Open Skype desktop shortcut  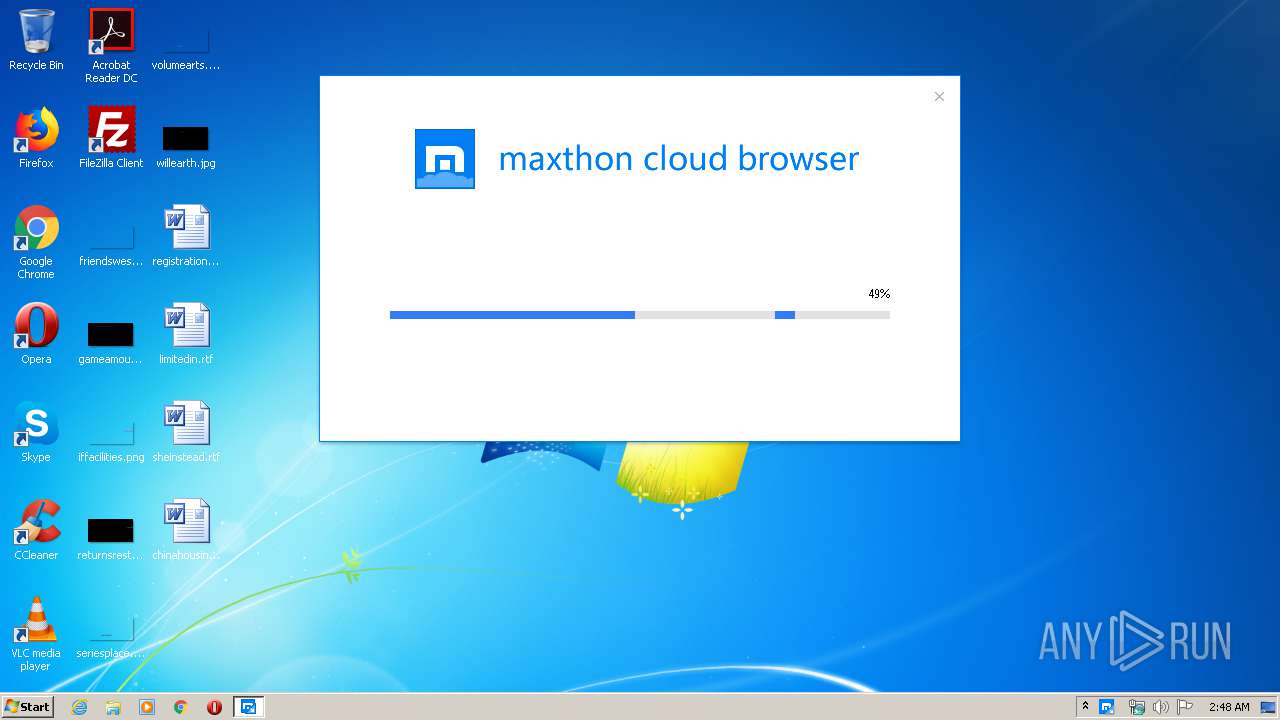point(36,432)
